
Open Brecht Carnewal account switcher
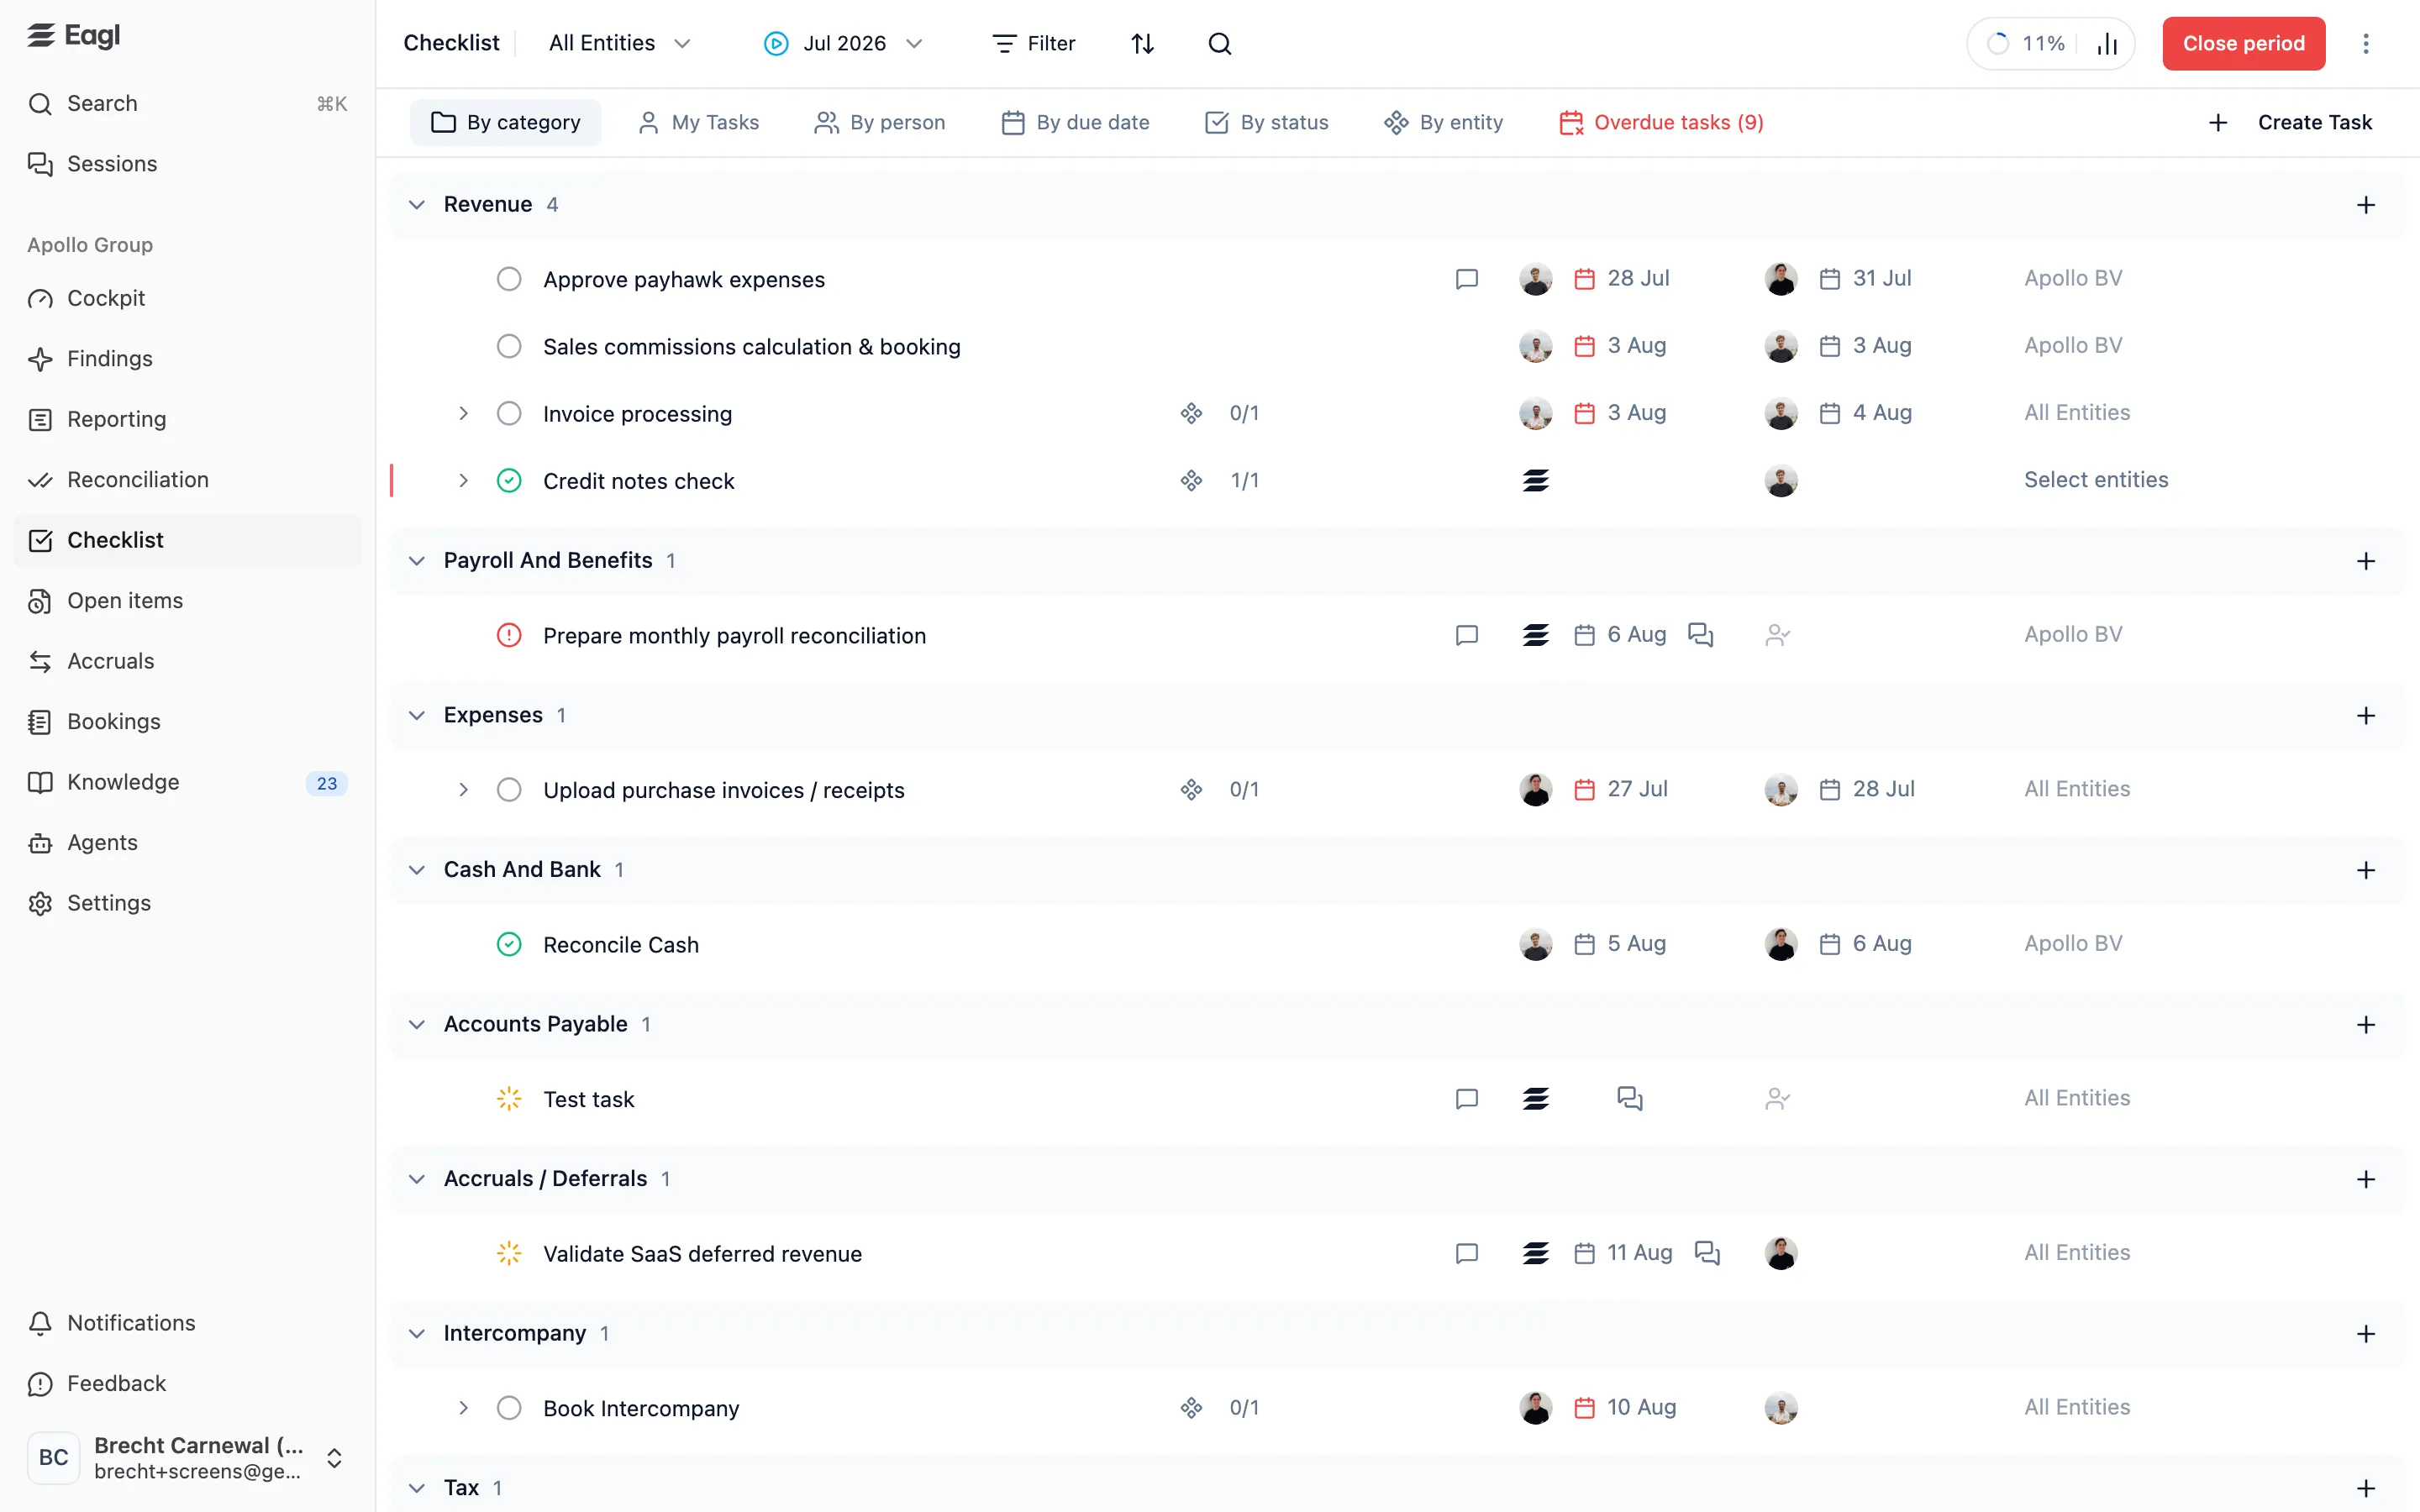[x=187, y=1458]
